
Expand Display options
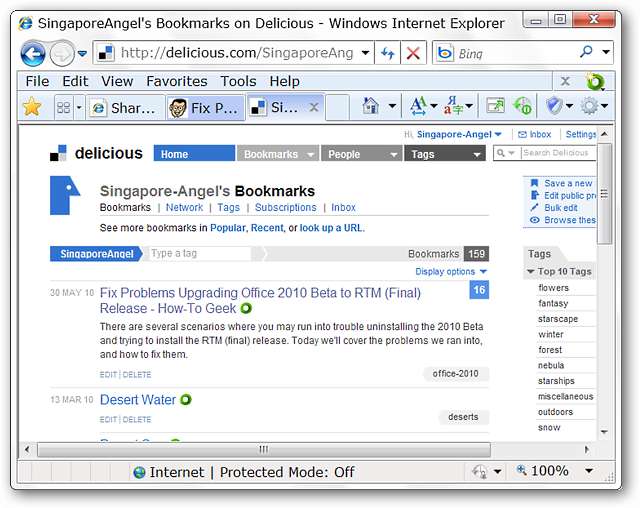pos(451,272)
